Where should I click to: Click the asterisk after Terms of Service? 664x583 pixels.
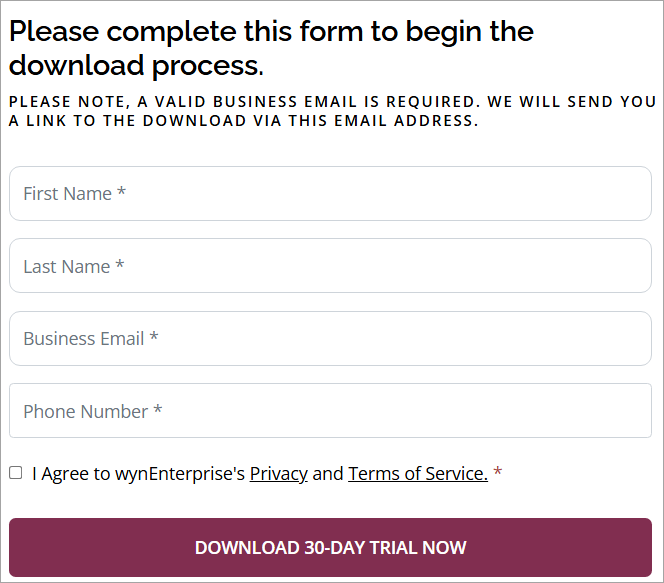point(498,473)
